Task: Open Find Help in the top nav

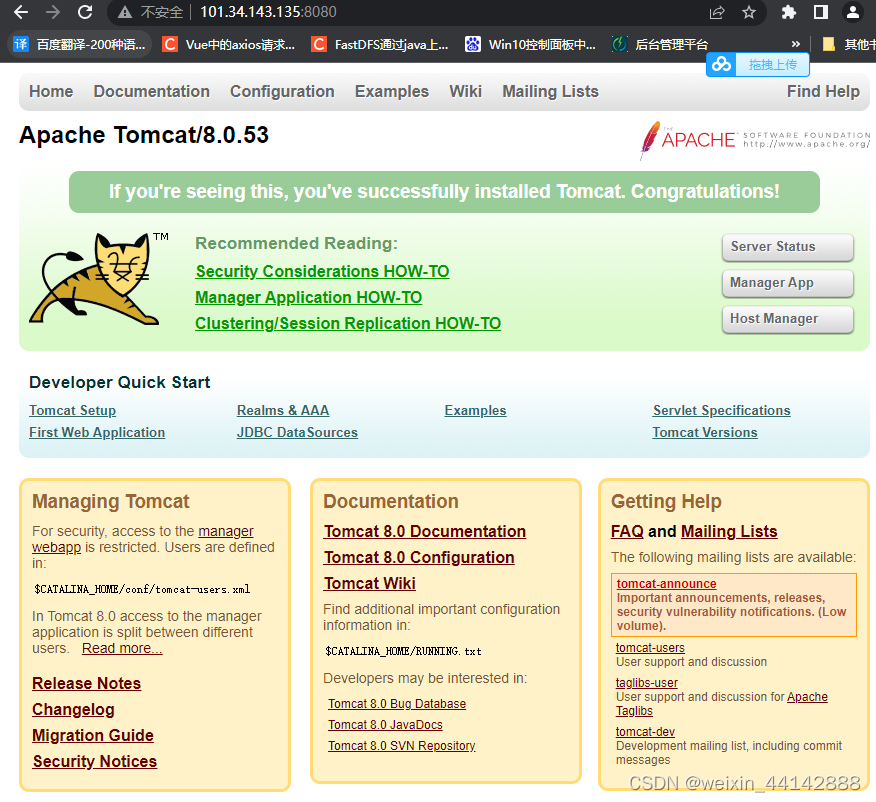Action: point(823,92)
